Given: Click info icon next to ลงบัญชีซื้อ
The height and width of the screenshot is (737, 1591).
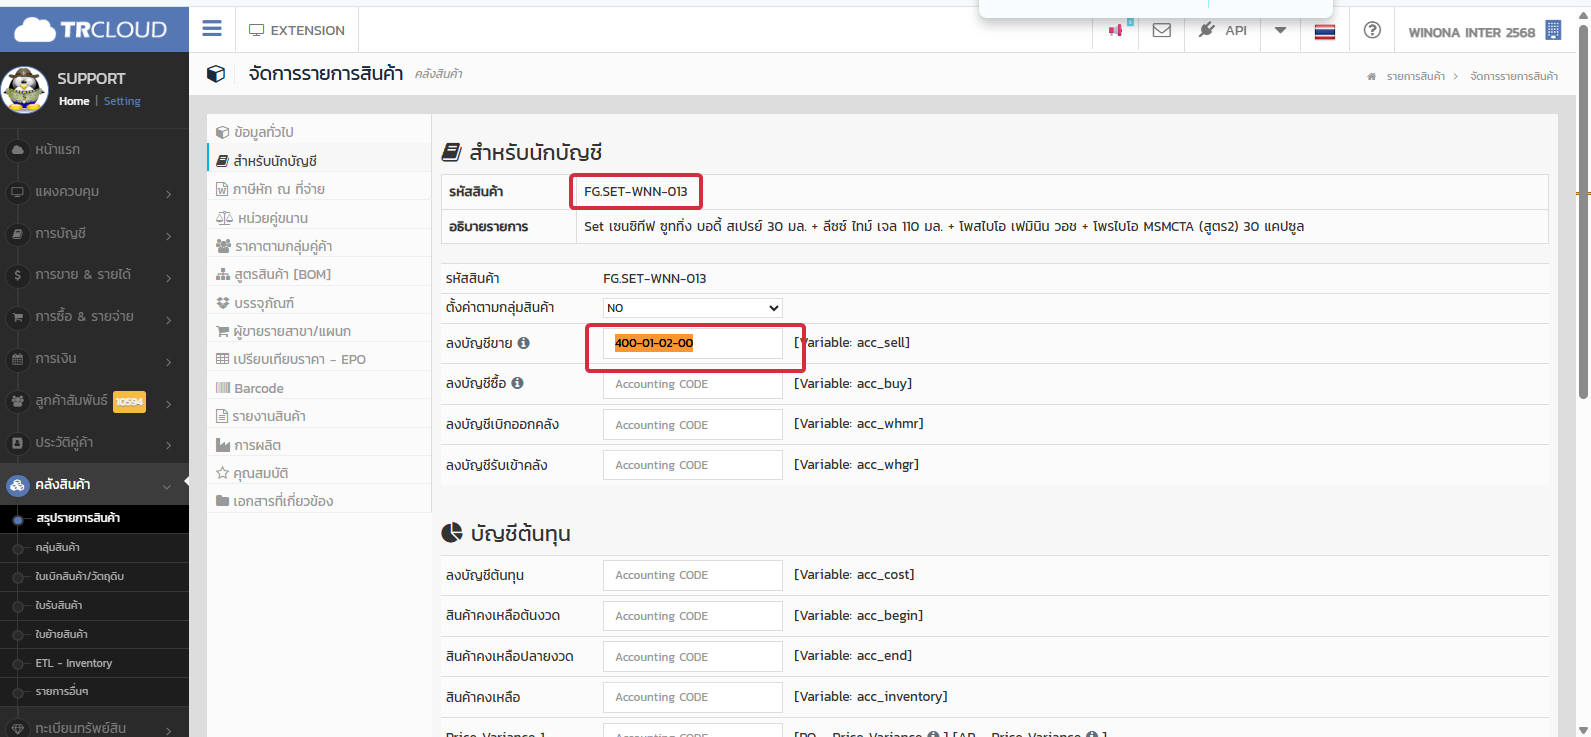Looking at the screenshot, I should 518,383.
